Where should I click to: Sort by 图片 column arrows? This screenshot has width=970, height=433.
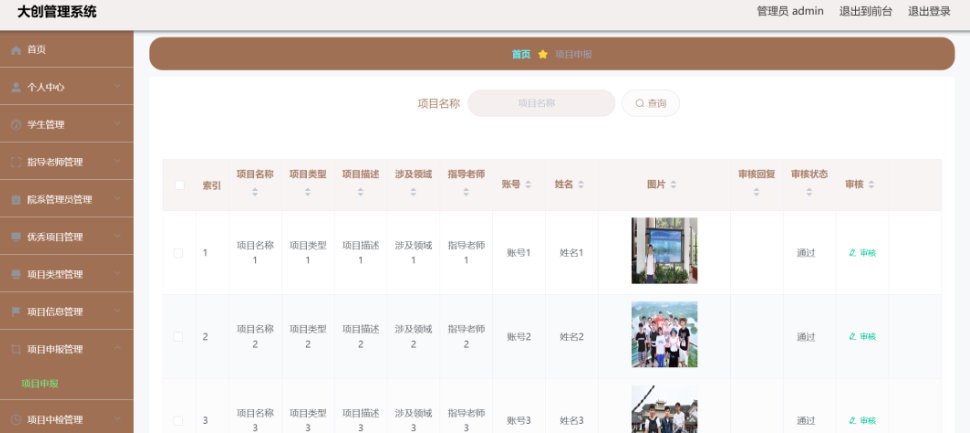(673, 184)
